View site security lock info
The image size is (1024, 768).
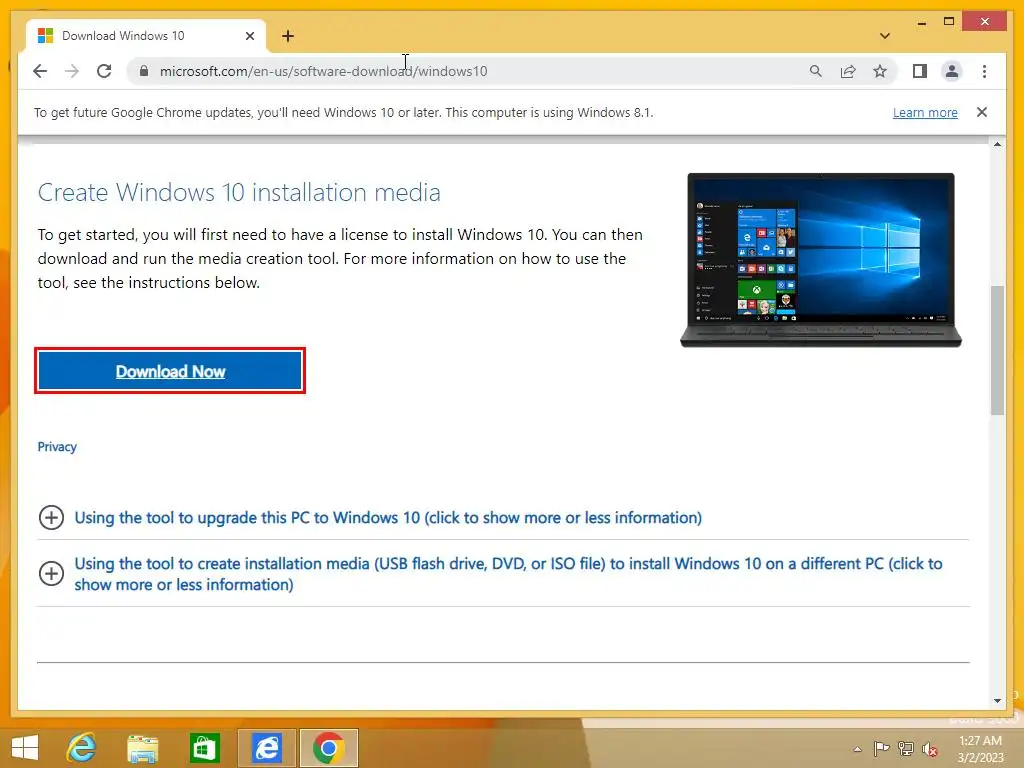[144, 71]
